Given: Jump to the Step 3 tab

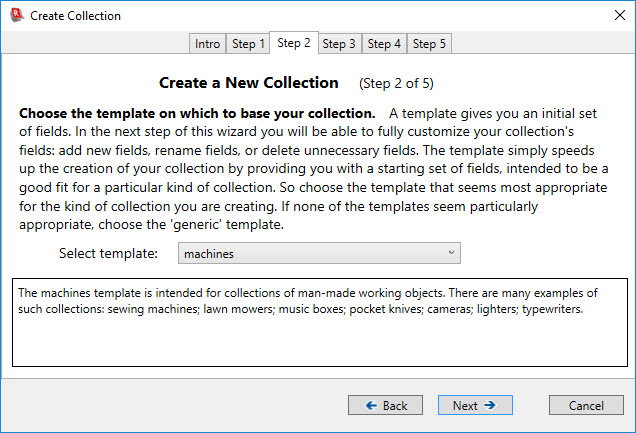Looking at the screenshot, I should point(339,44).
